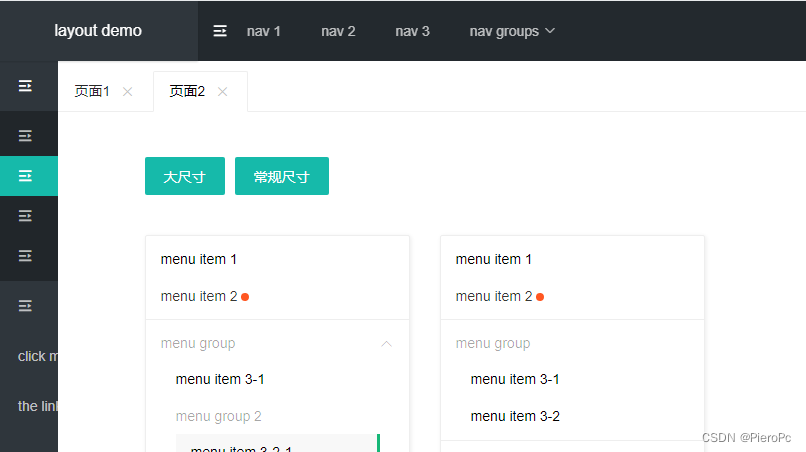Close the 页面2 tab
This screenshot has width=806, height=452.
click(223, 92)
